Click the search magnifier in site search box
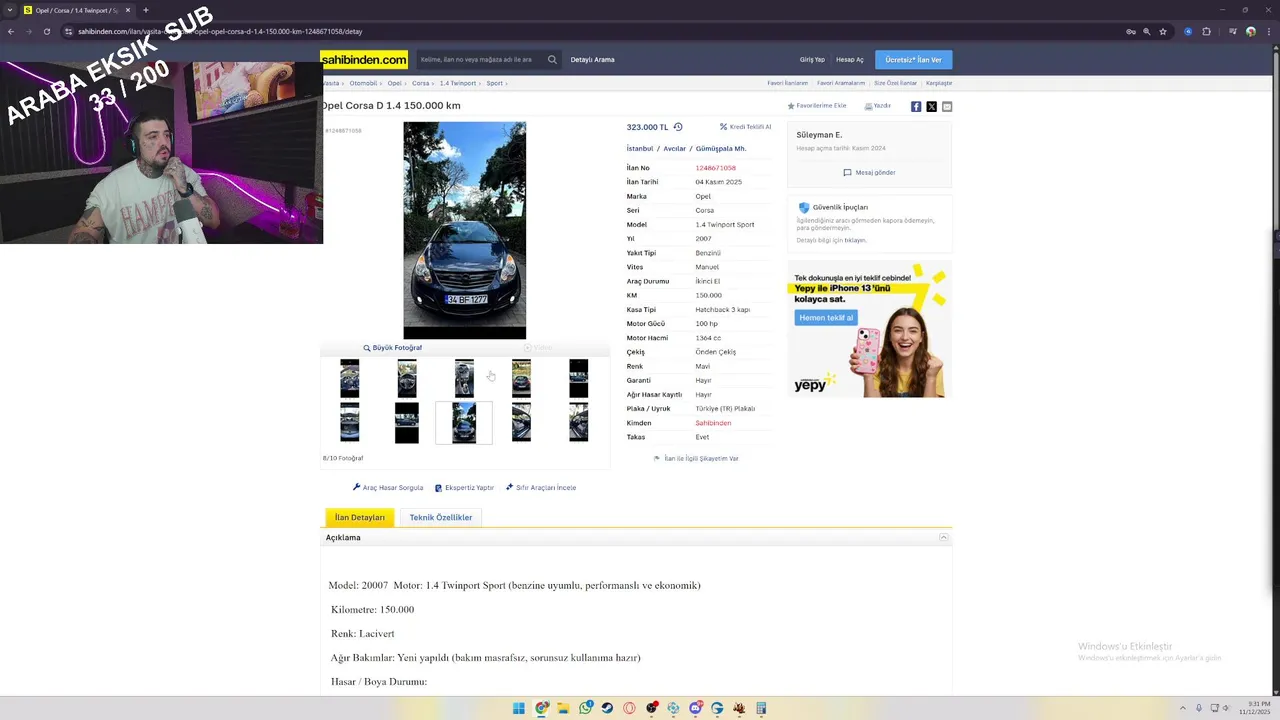Screen dimensions: 1280x720 [x=552, y=59]
